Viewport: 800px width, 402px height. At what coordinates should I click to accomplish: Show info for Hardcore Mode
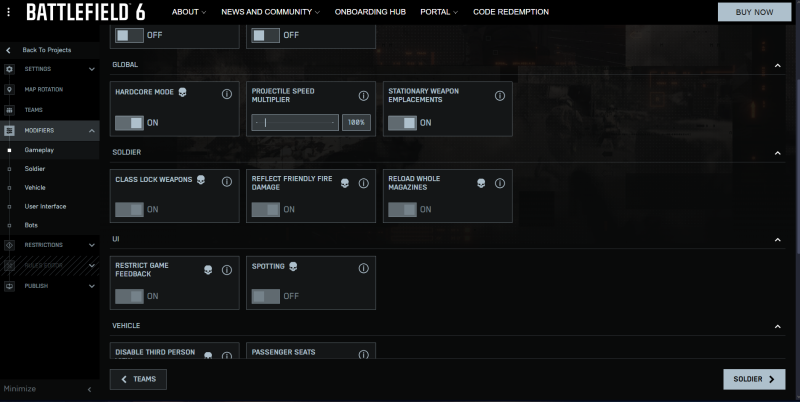pyautogui.click(x=227, y=94)
